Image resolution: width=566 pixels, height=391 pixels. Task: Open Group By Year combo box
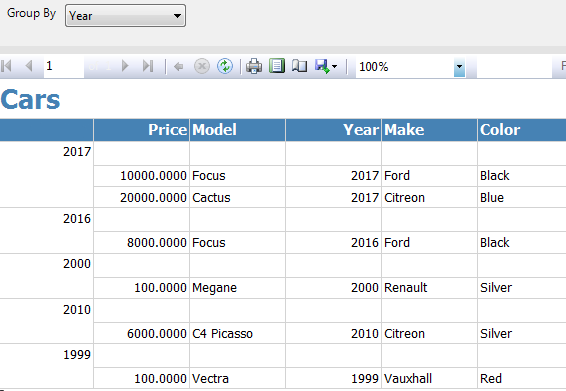pyautogui.click(x=125, y=16)
